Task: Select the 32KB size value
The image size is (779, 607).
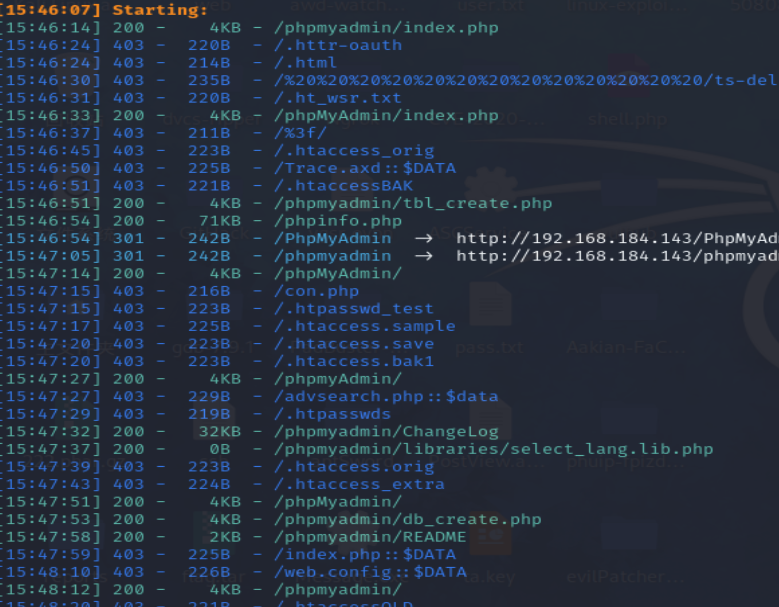Action: point(220,432)
